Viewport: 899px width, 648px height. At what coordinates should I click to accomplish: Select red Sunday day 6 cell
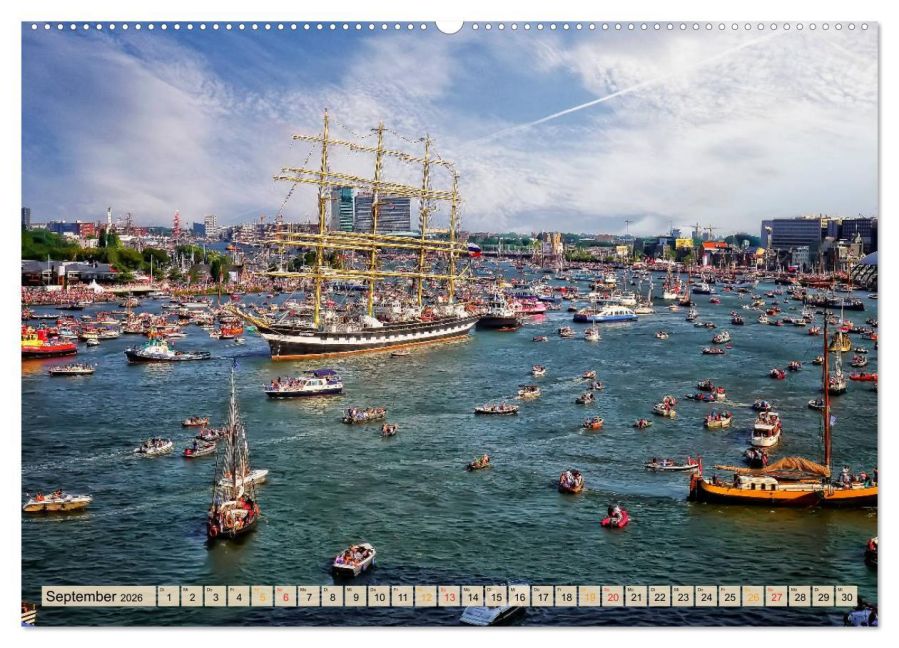coord(286,596)
